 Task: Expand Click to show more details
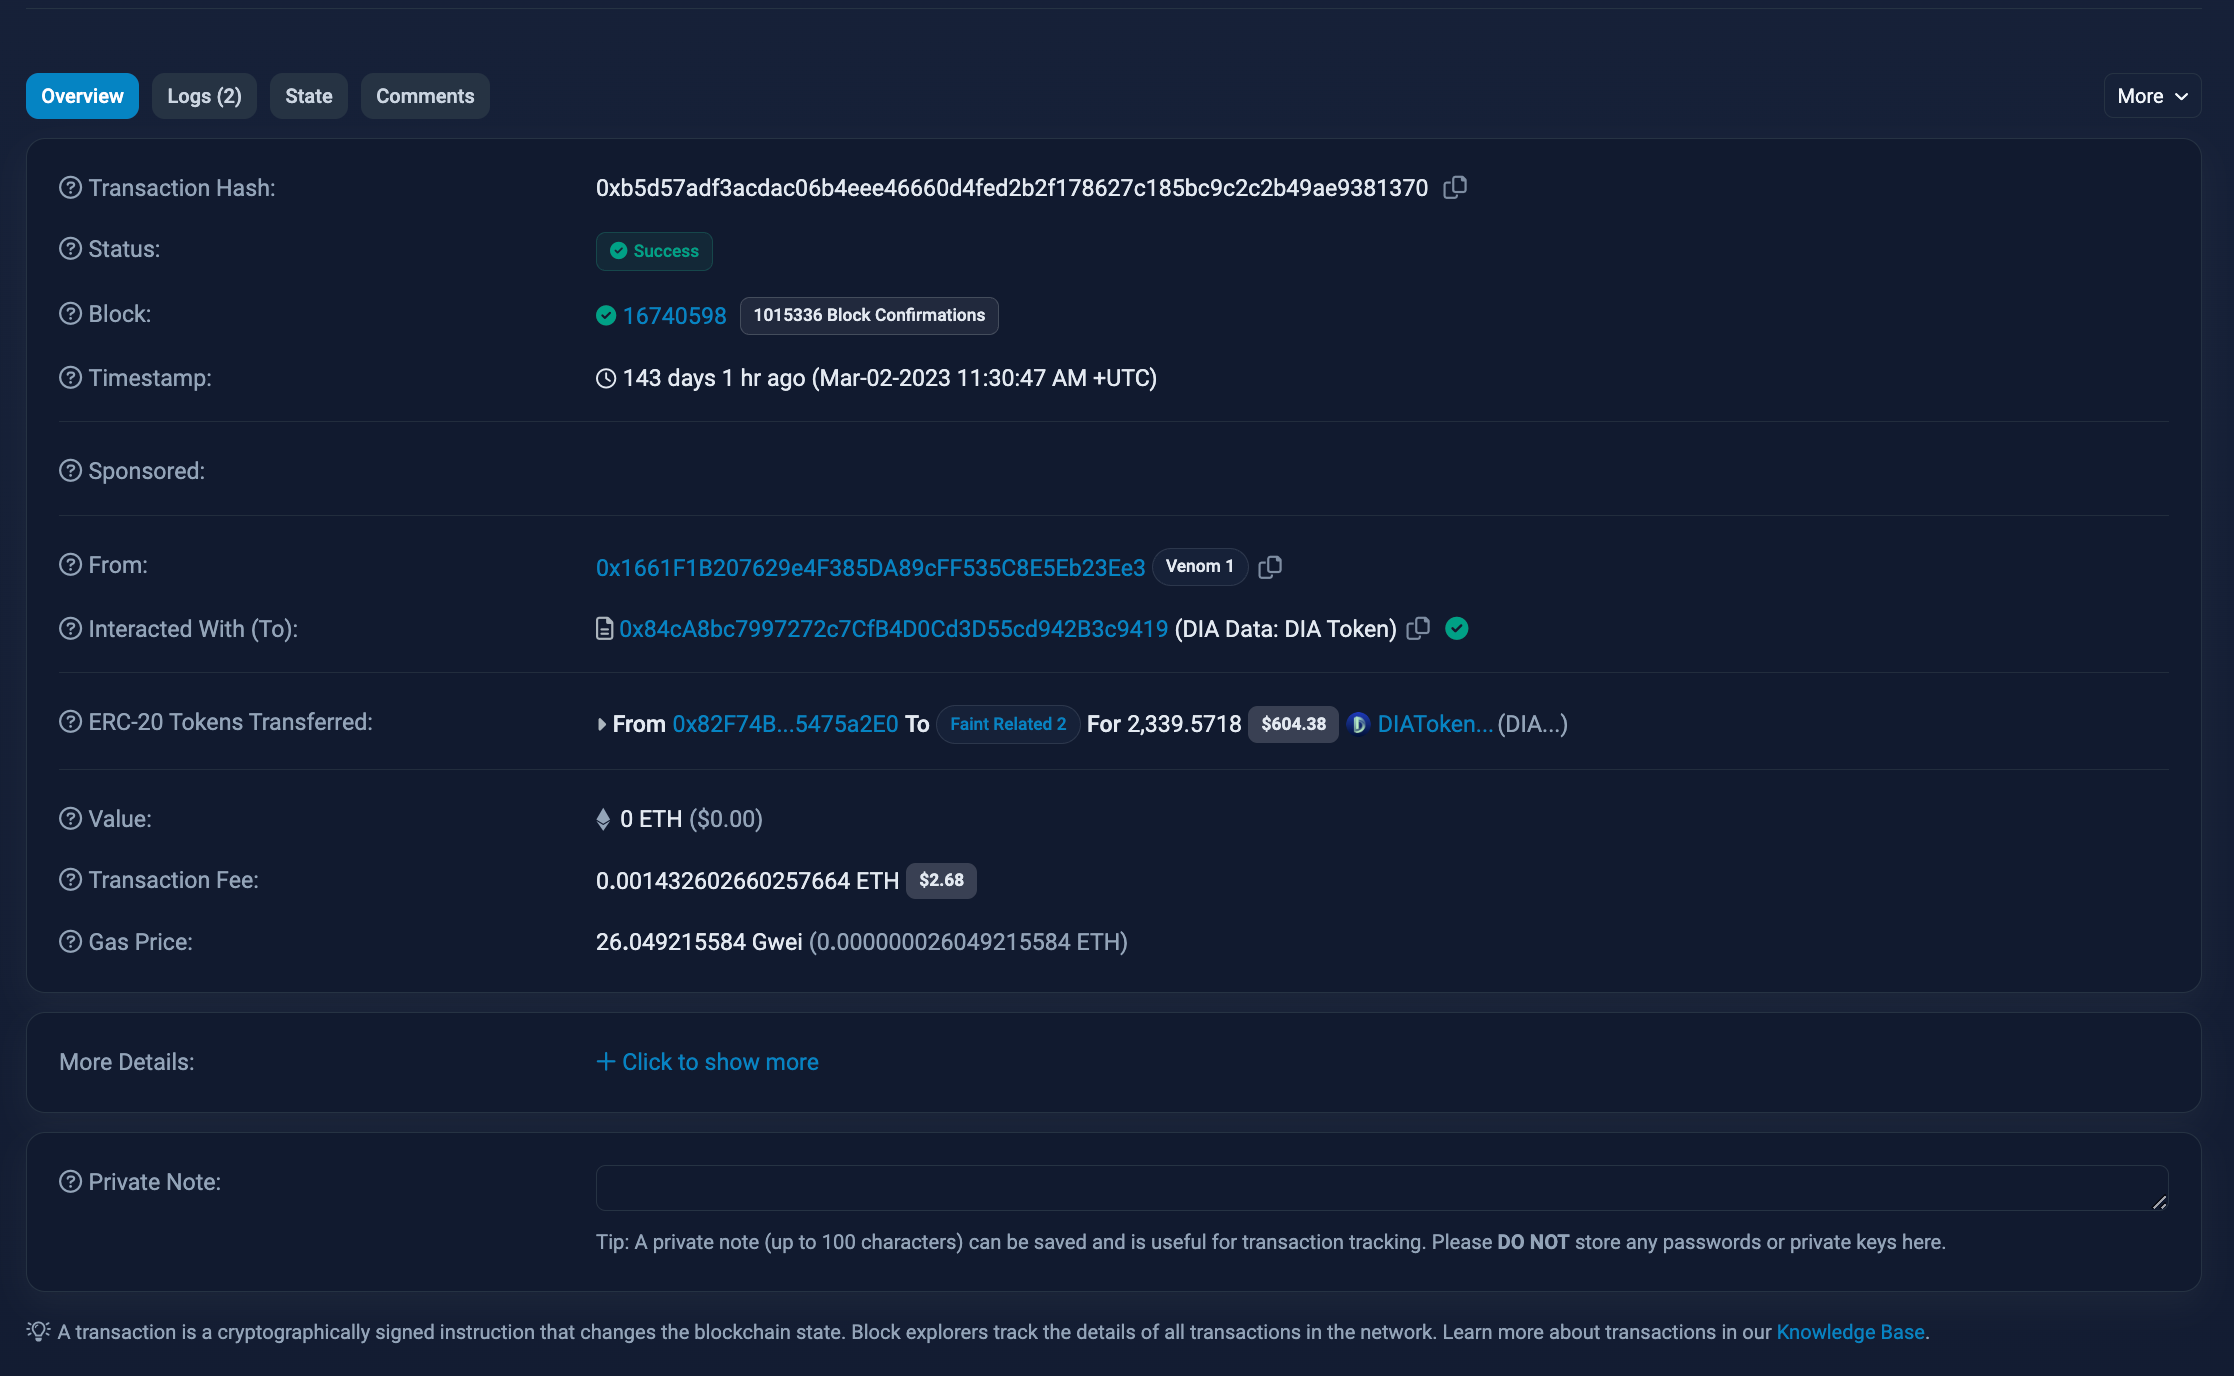coord(707,1062)
